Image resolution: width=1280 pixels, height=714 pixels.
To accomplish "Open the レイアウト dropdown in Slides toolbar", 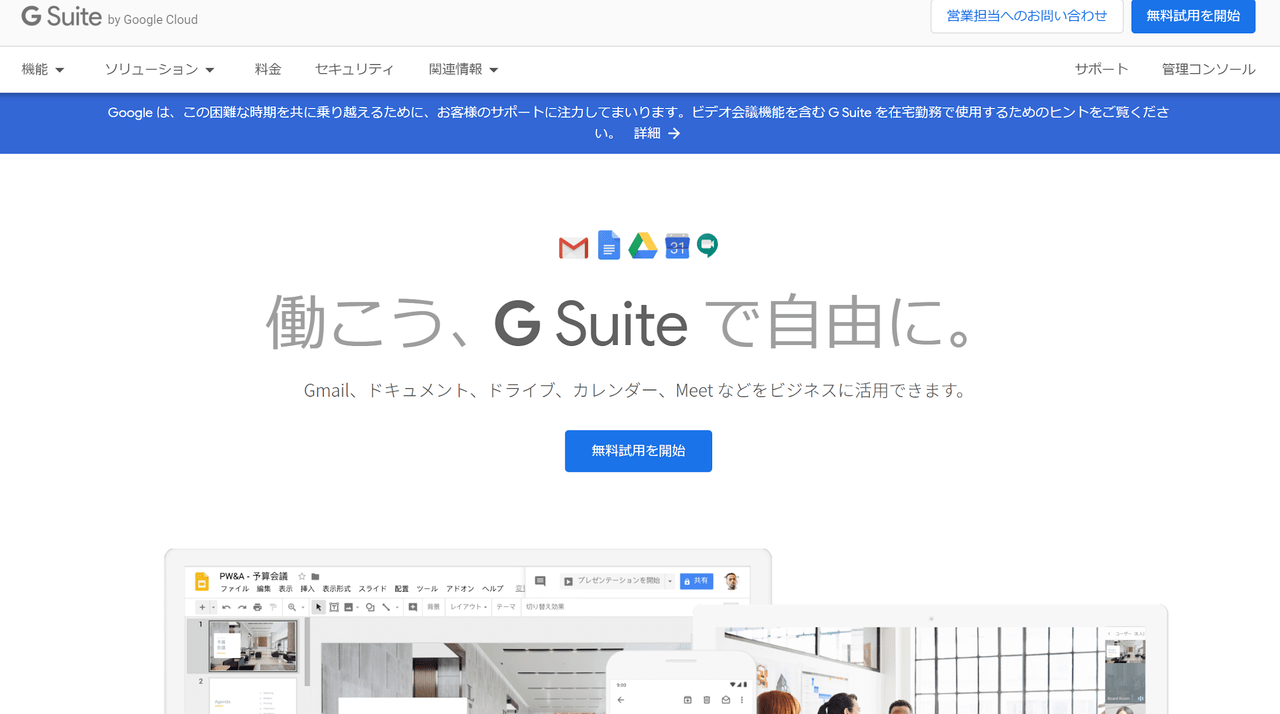I will coord(469,607).
